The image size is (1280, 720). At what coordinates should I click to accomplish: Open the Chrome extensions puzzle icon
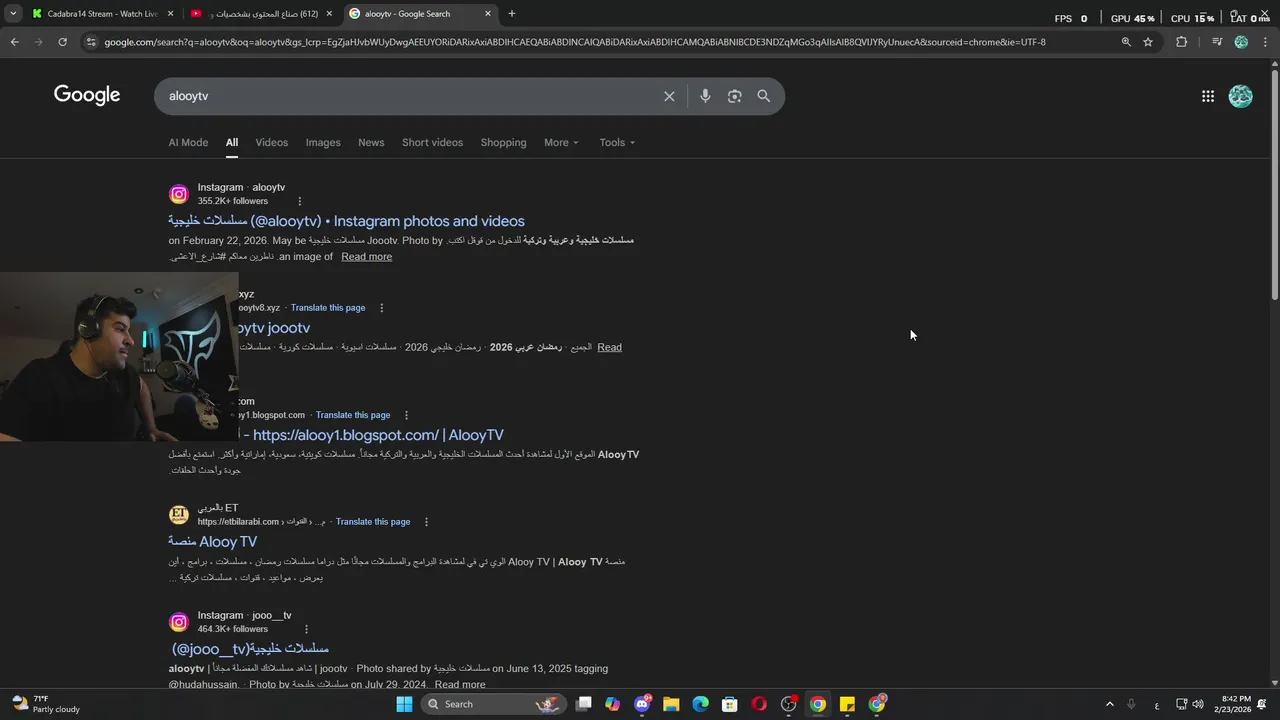pos(1182,42)
